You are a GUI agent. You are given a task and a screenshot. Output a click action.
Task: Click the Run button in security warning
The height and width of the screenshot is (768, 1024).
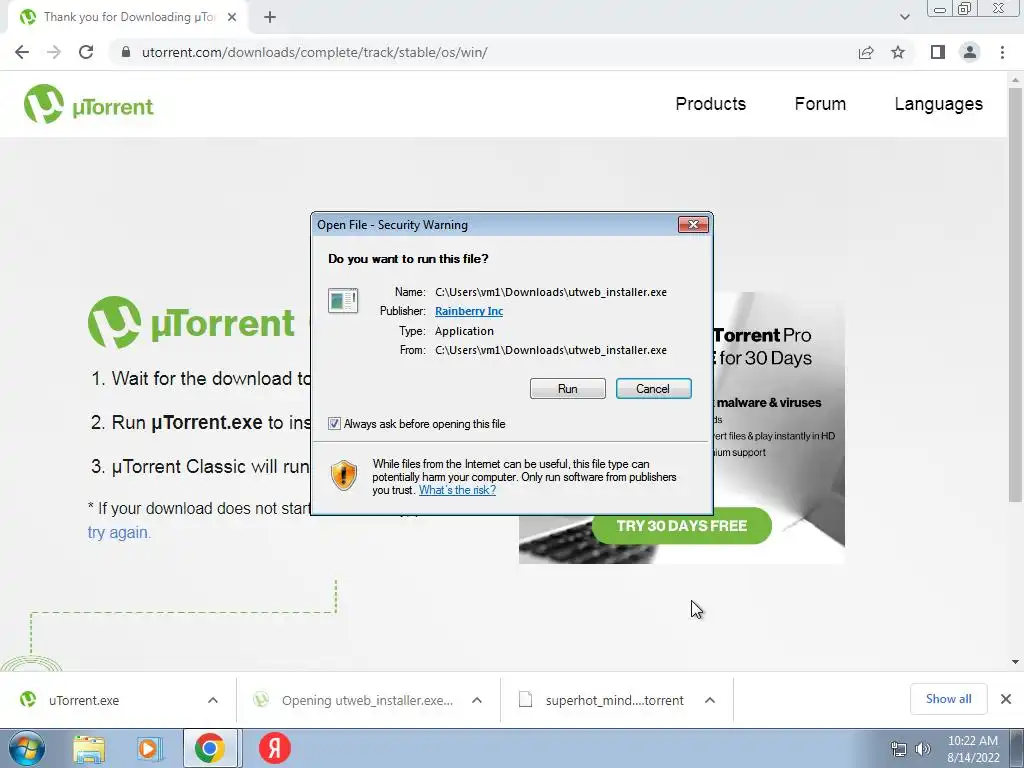[x=568, y=389]
